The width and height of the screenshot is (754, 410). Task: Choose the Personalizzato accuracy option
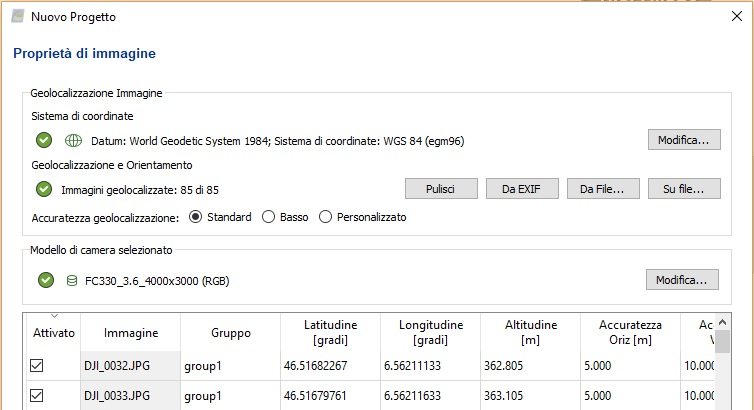click(325, 217)
